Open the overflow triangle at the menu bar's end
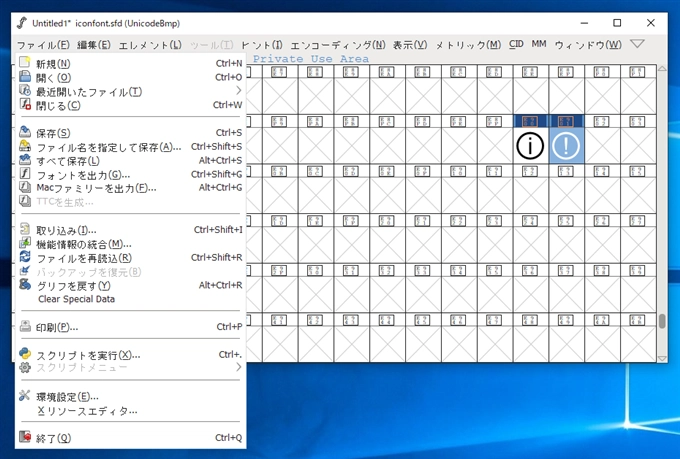Viewport: 680px width, 459px height. (637, 44)
